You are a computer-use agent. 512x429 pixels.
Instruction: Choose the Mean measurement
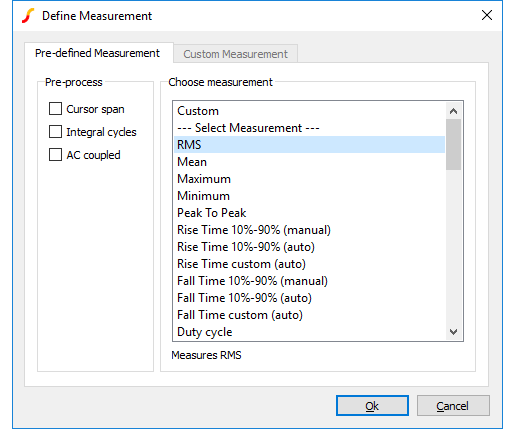click(309, 162)
